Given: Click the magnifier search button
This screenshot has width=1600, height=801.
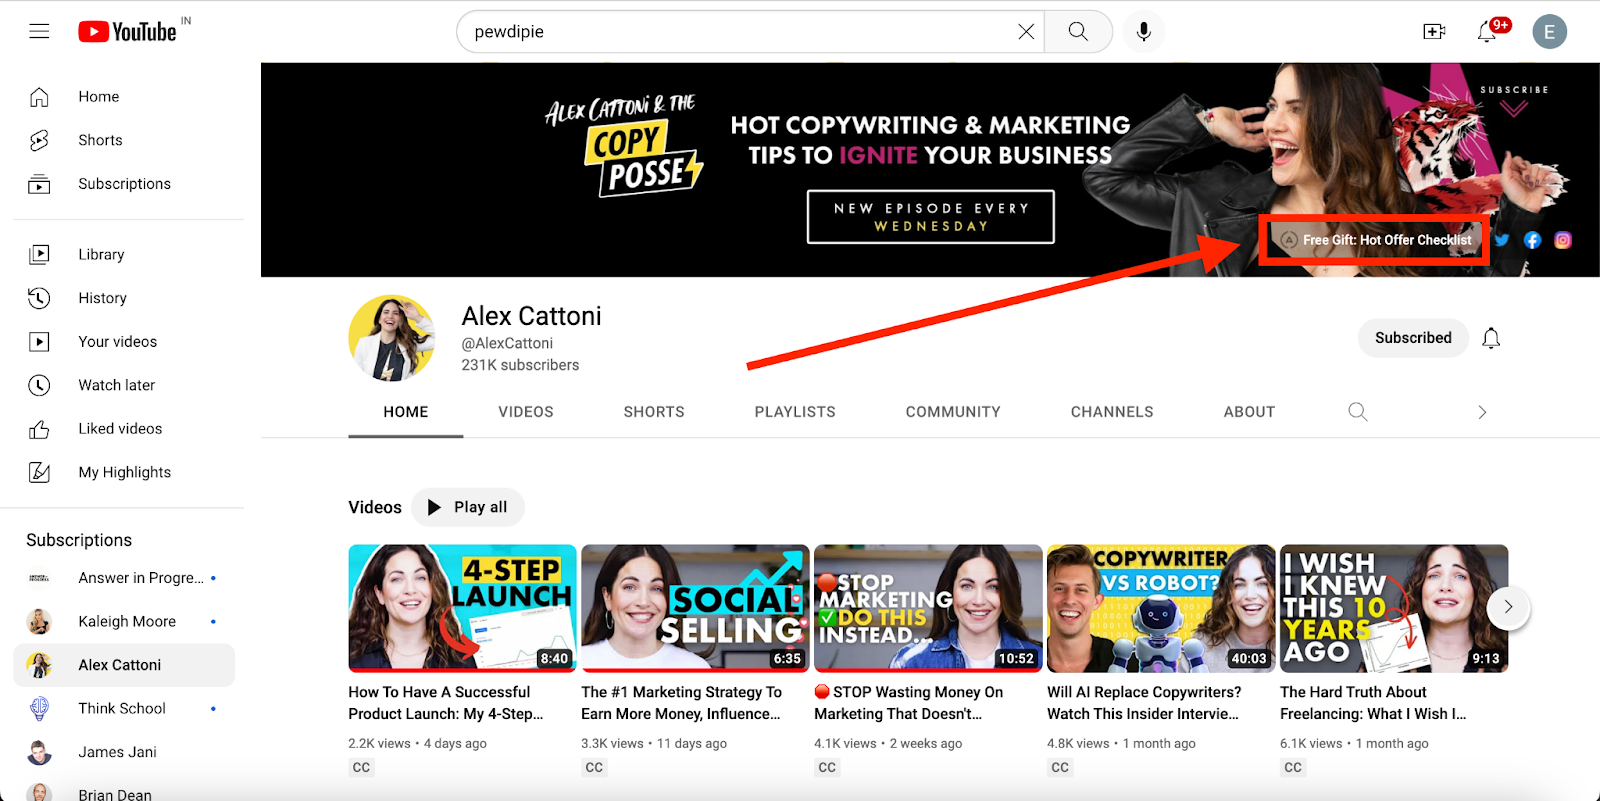Looking at the screenshot, I should pos(1078,32).
